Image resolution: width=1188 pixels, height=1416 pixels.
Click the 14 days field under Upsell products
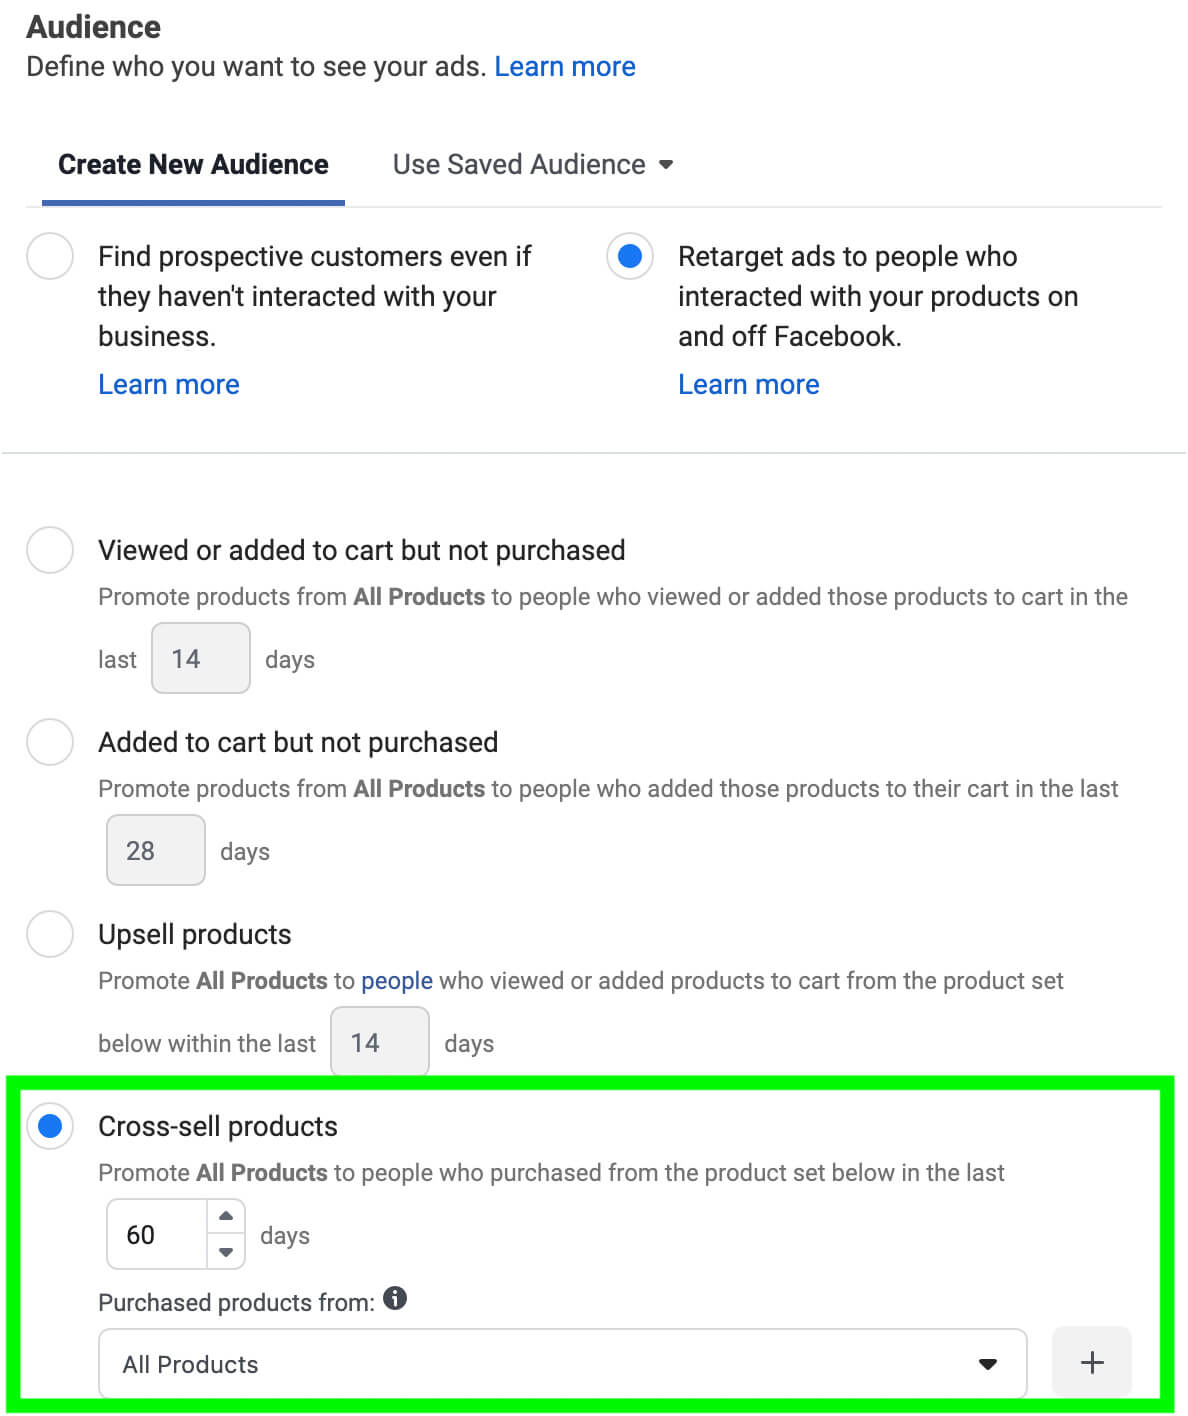(379, 1042)
